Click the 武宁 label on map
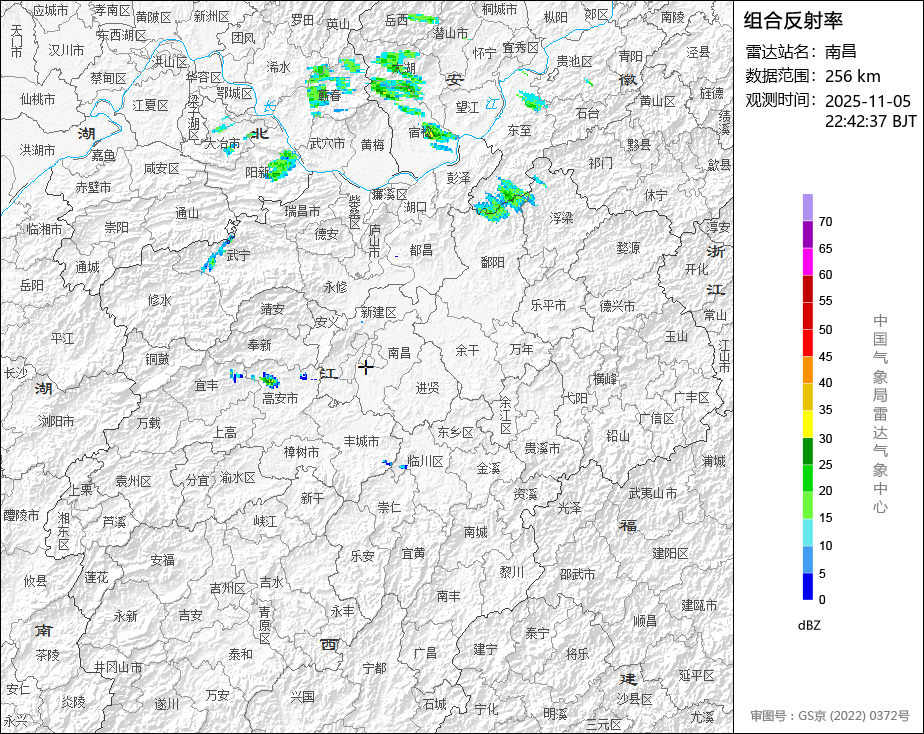The width and height of the screenshot is (924, 734). pyautogui.click(x=239, y=255)
